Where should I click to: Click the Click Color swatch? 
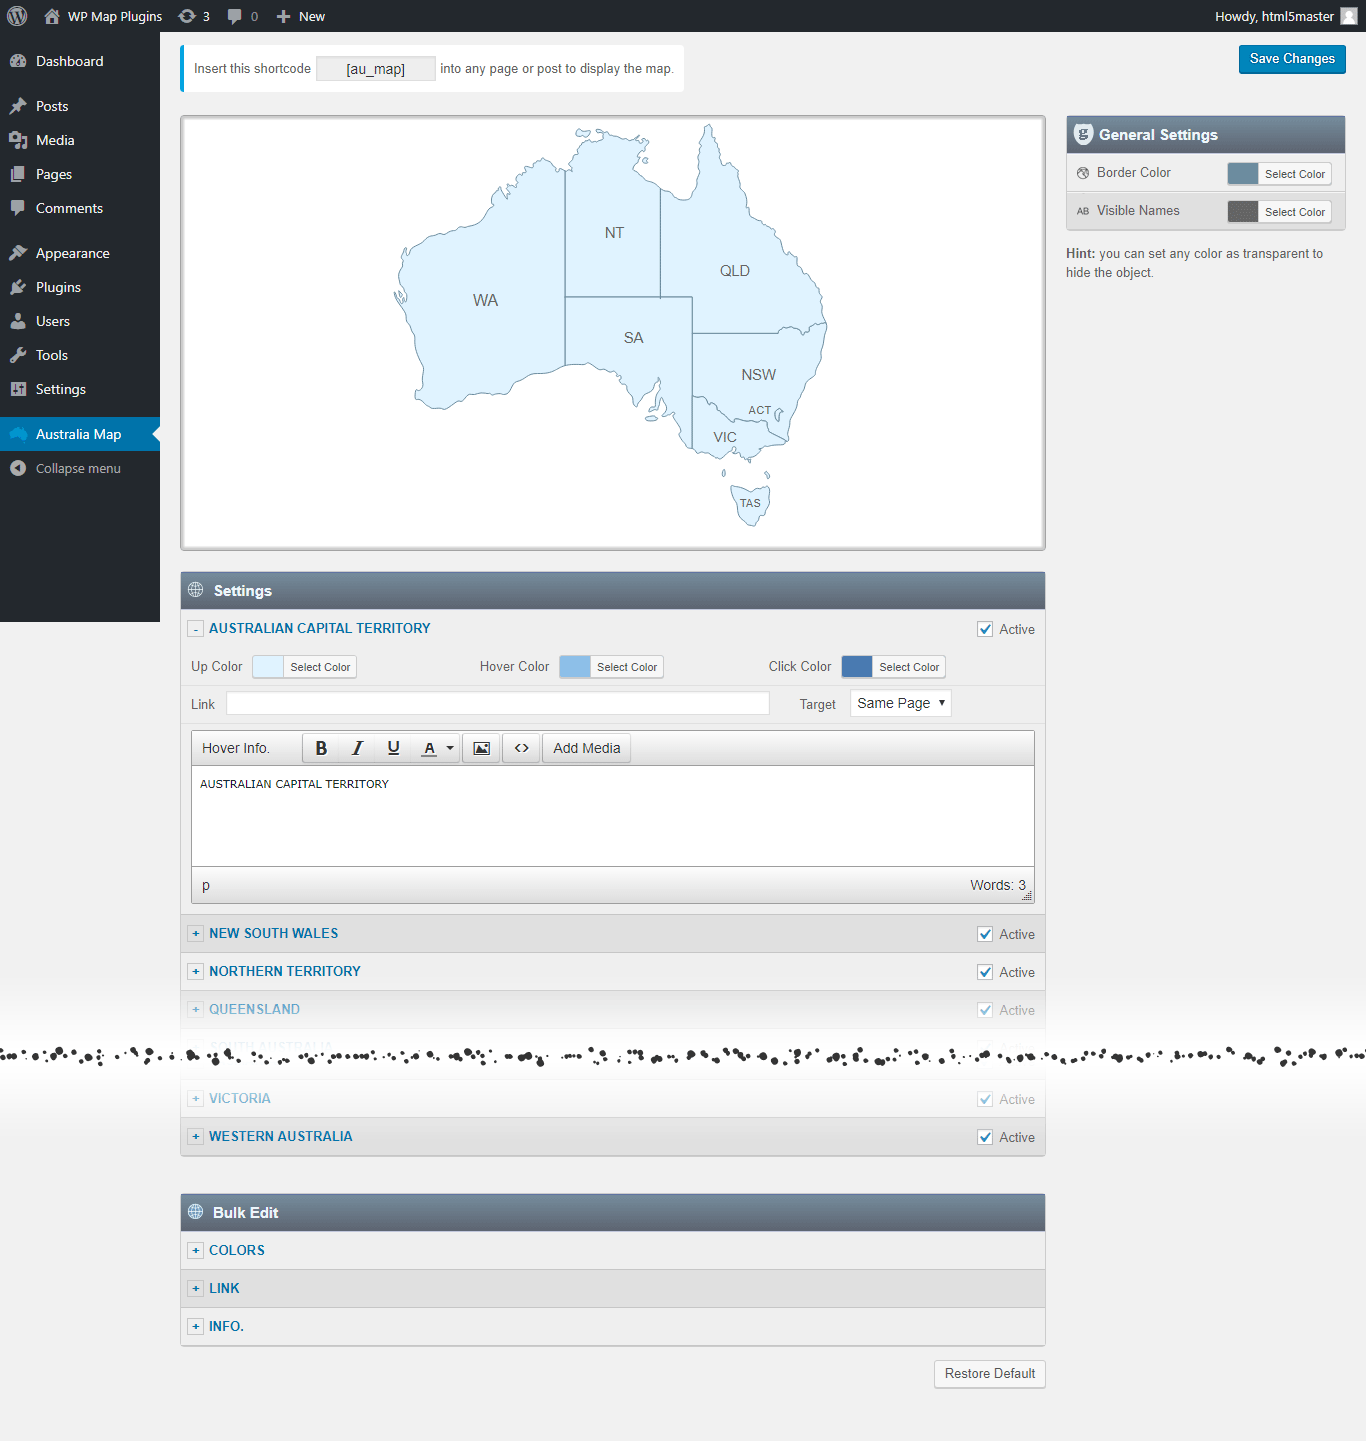tap(857, 667)
